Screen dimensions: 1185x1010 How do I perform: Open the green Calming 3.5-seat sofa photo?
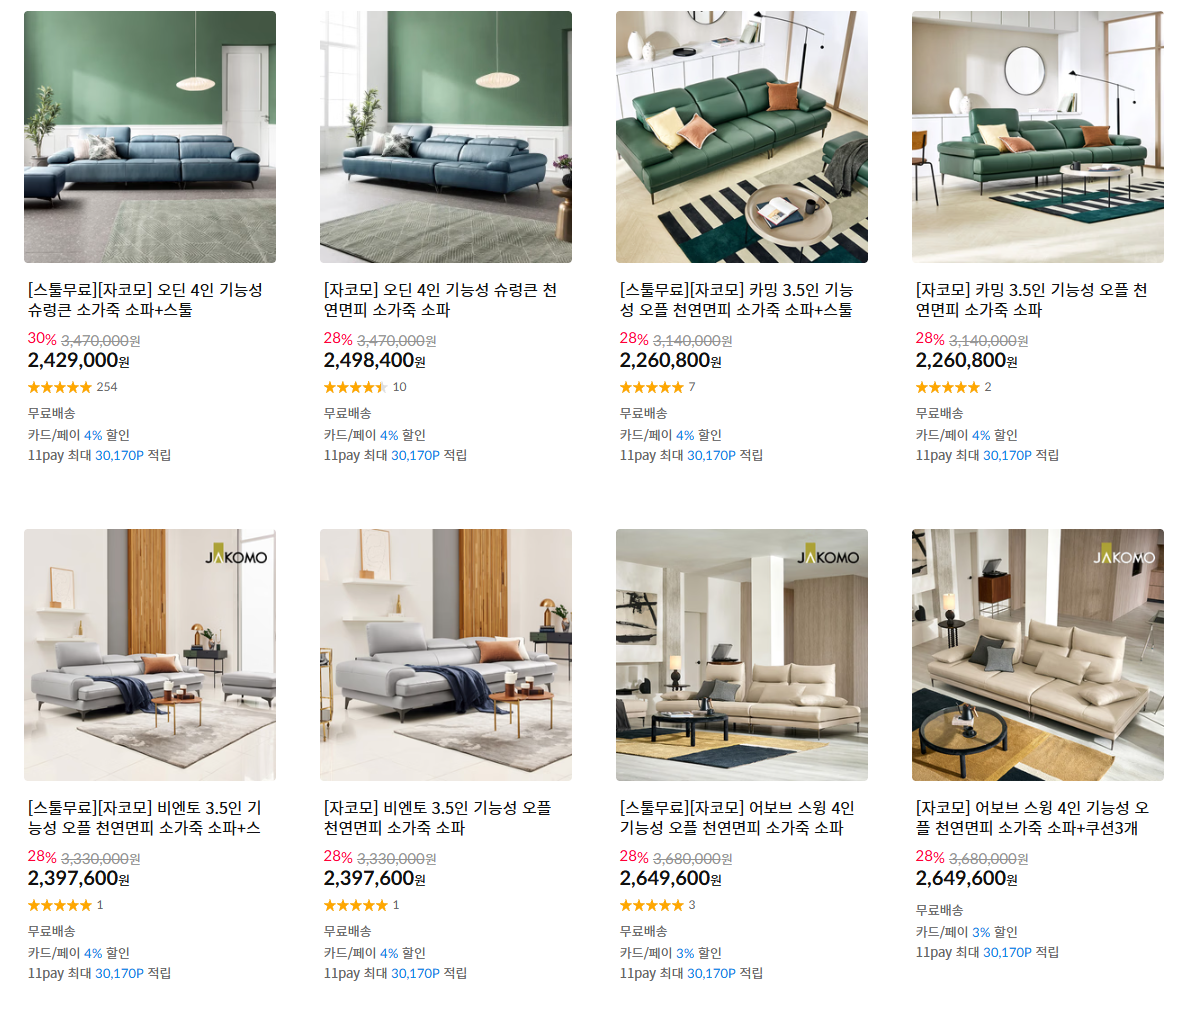1038,137
